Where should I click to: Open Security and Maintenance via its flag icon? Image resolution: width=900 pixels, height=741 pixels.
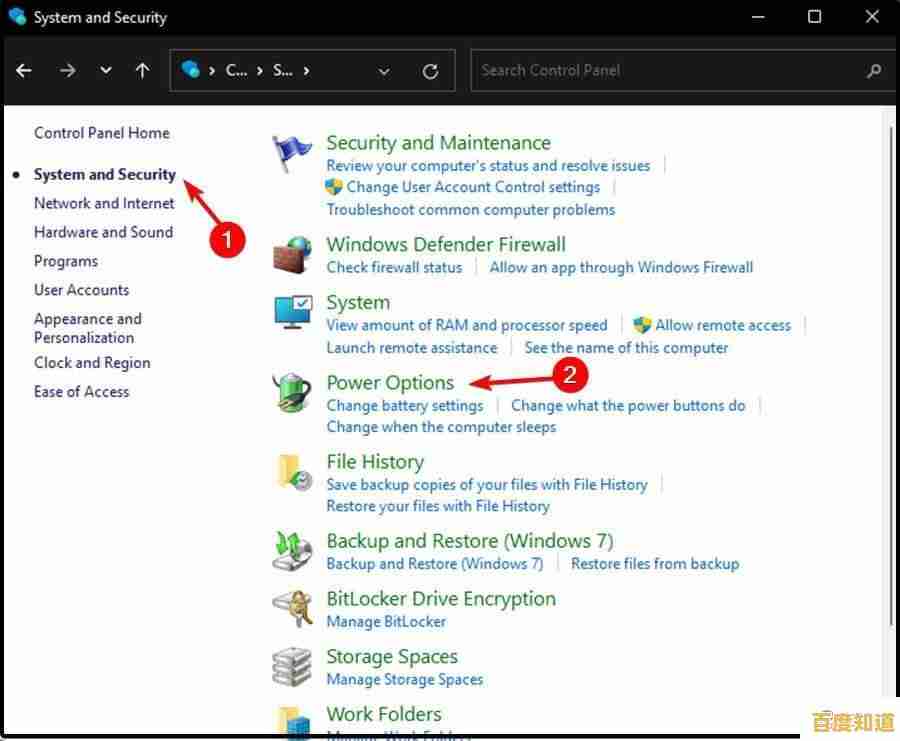pyautogui.click(x=291, y=152)
